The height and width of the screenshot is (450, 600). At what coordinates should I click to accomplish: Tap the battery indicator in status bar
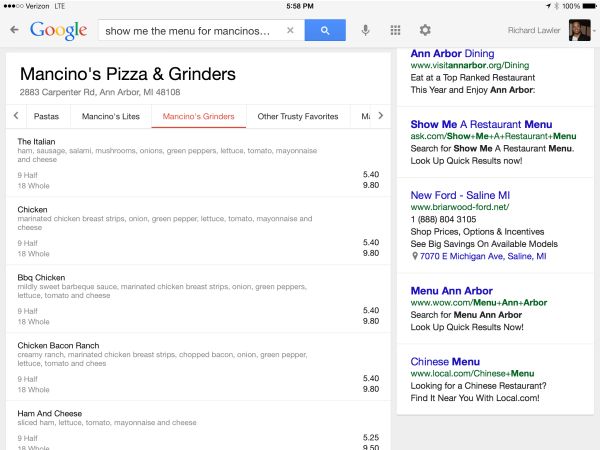(589, 6)
